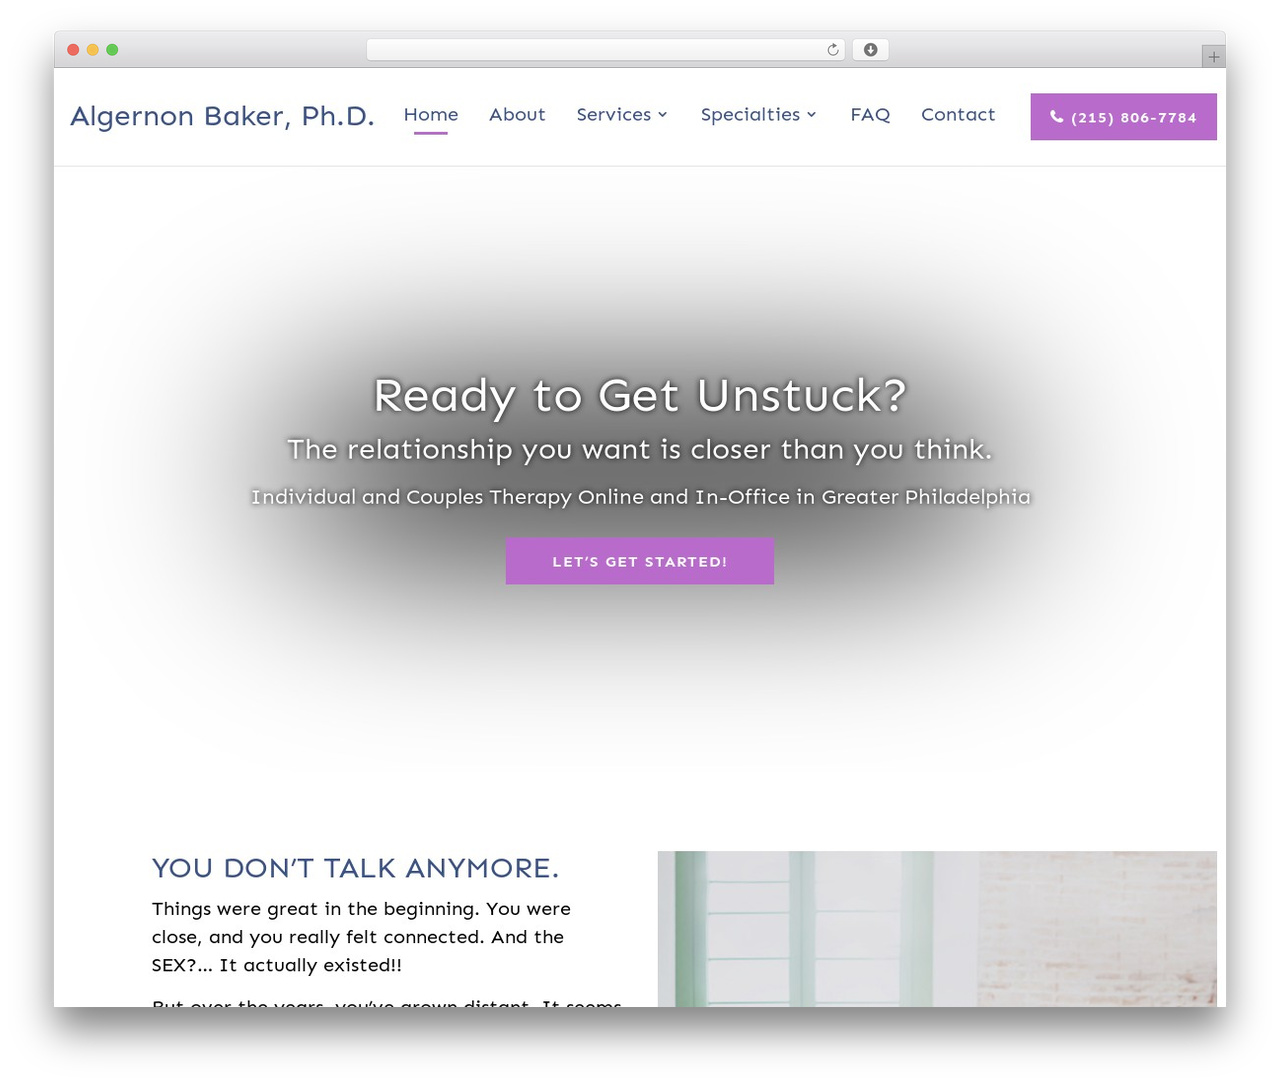Screen dimensions: 1280x1084
Task: Click the red close window dot
Action: pyautogui.click(x=73, y=50)
